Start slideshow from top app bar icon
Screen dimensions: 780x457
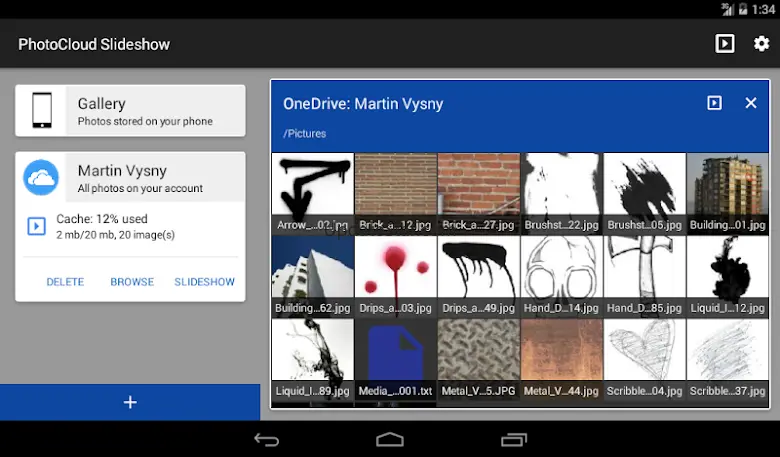tap(724, 44)
